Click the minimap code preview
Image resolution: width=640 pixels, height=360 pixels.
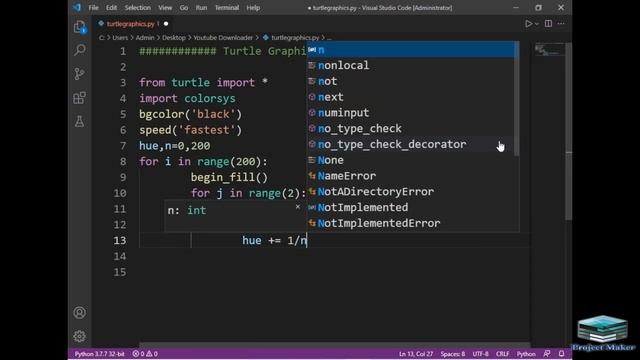549,50
